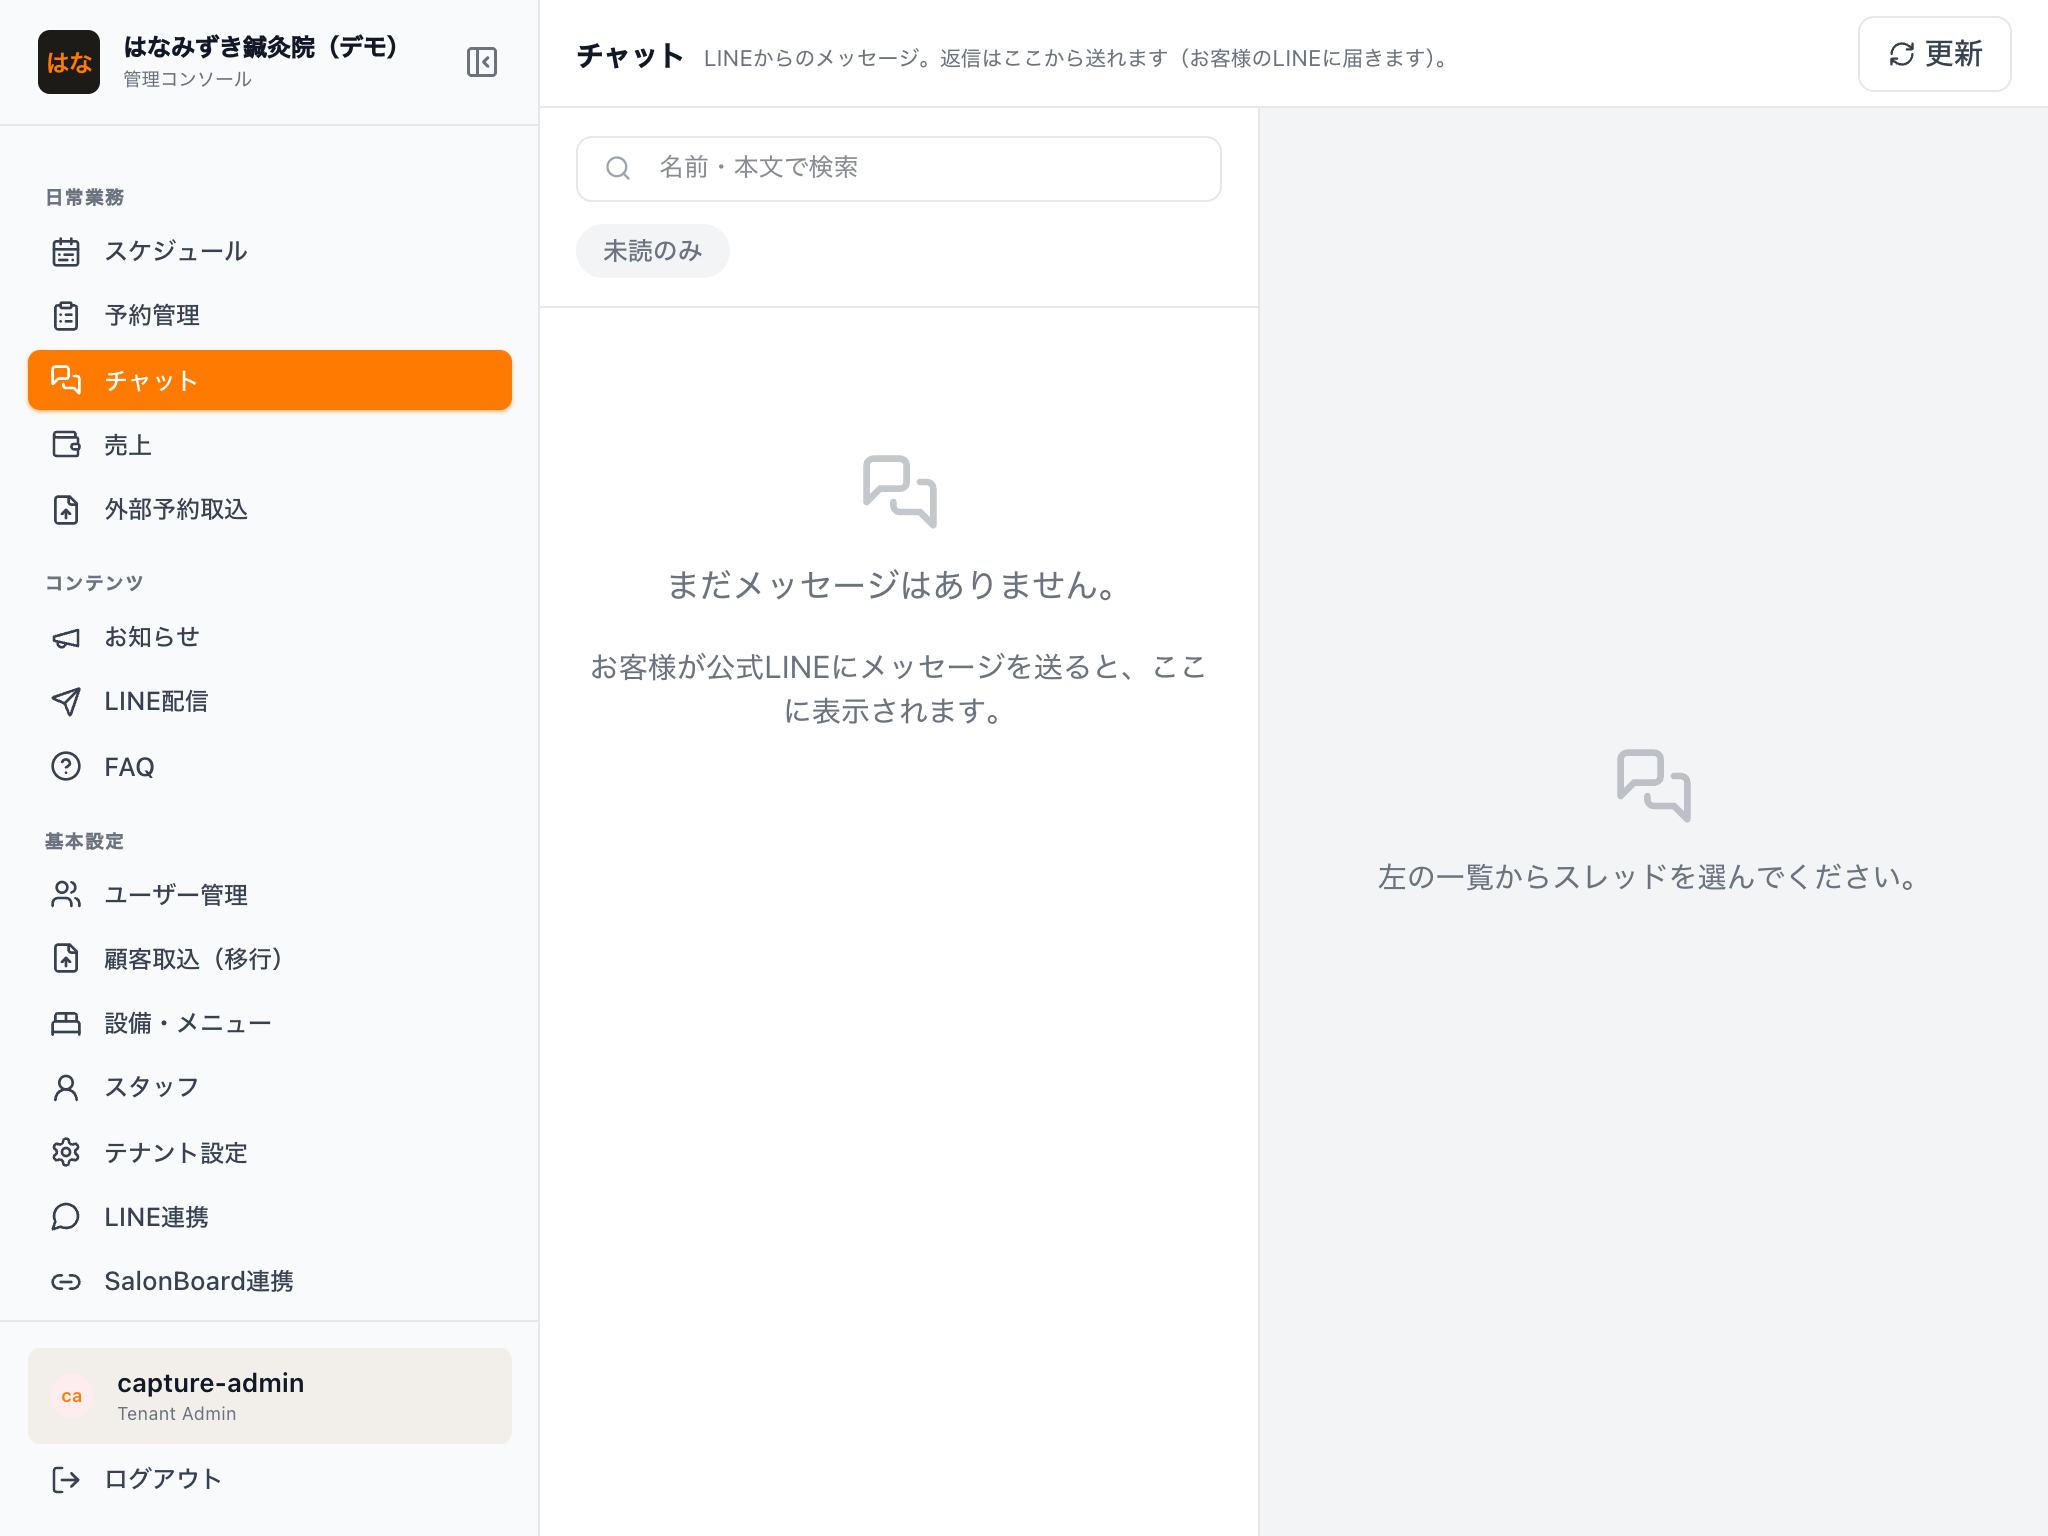Open the LINE配信 page
Image resolution: width=2048 pixels, height=1536 pixels.
pyautogui.click(x=270, y=702)
